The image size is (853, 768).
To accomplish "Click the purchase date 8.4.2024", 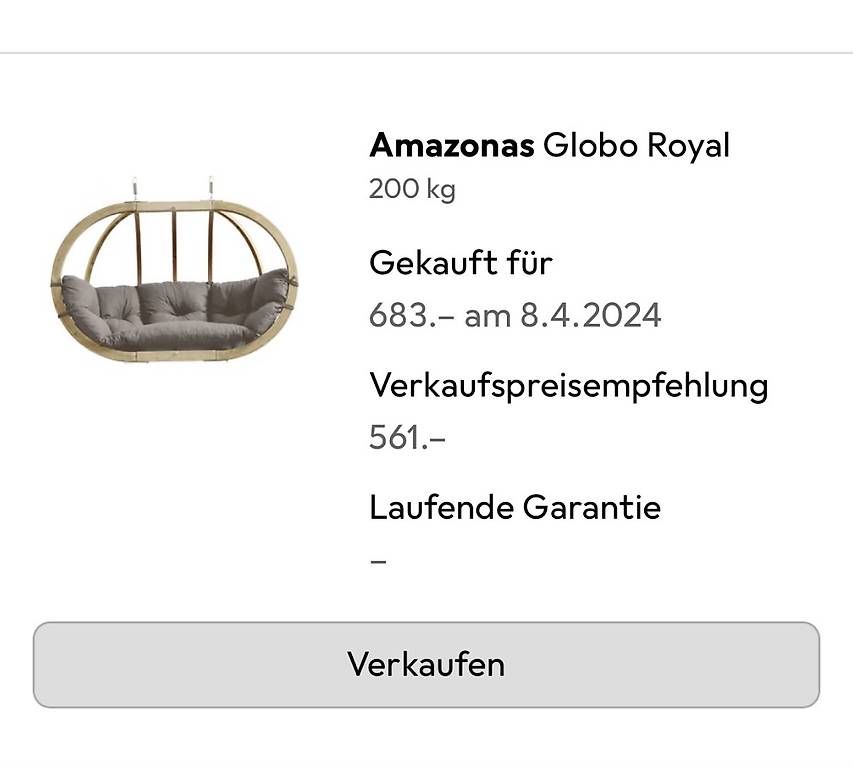I will pos(591,315).
